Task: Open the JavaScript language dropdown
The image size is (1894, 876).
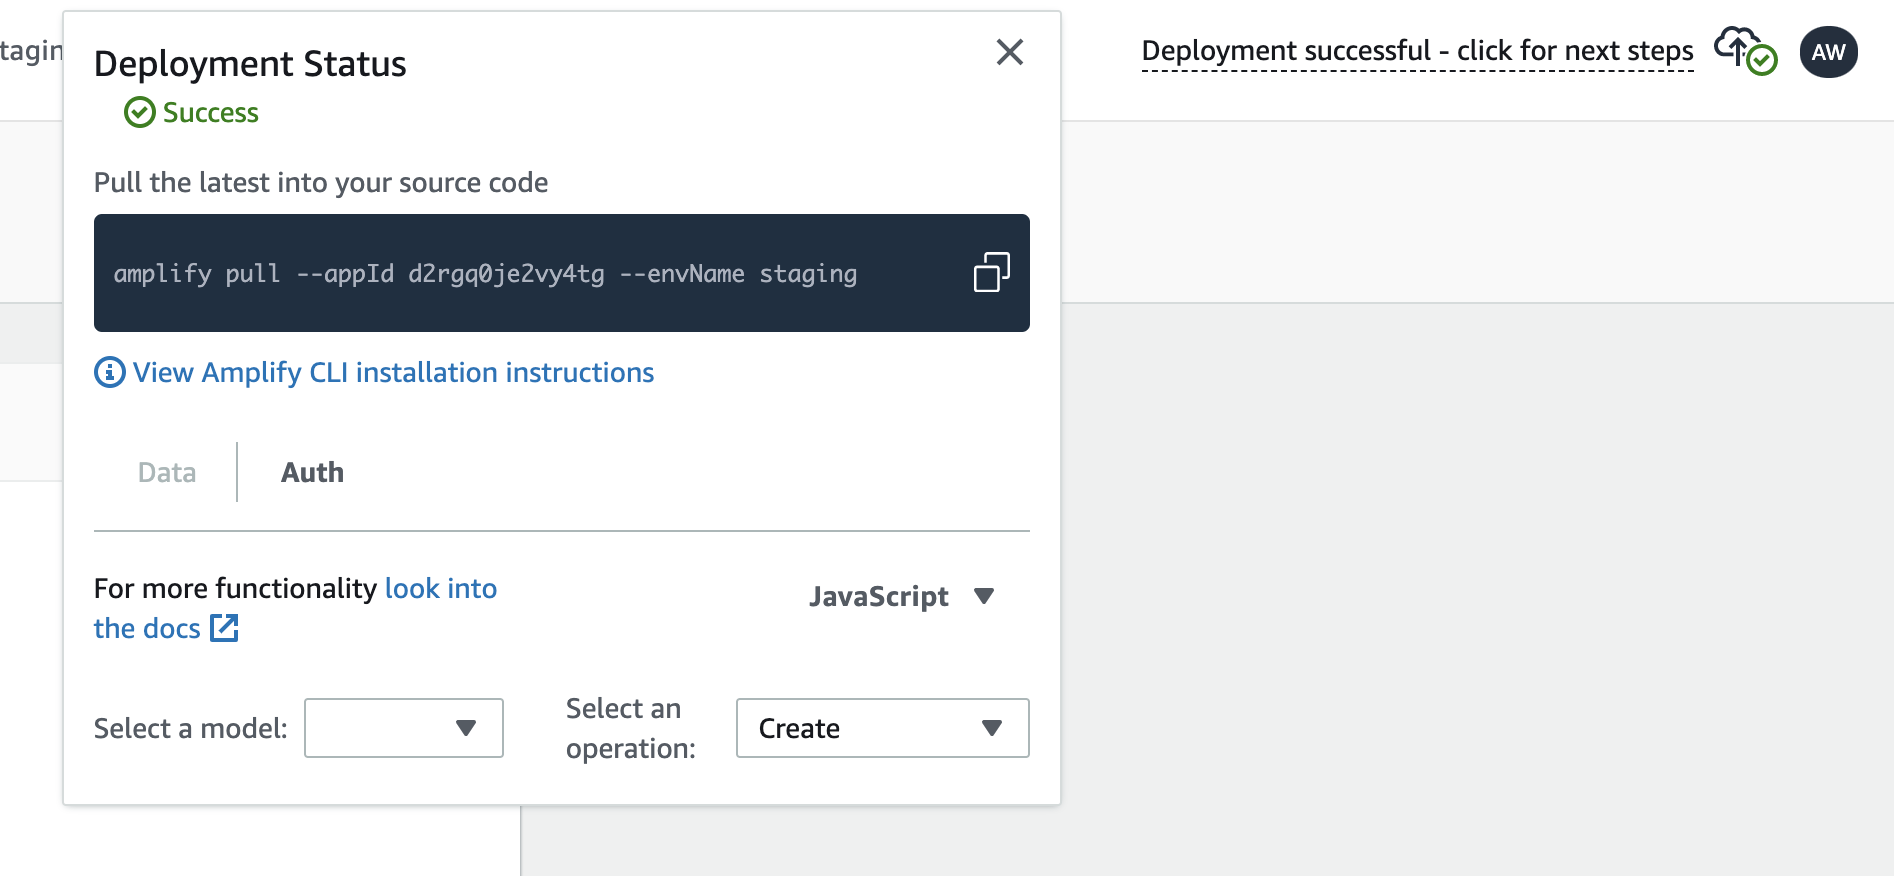Action: [901, 597]
